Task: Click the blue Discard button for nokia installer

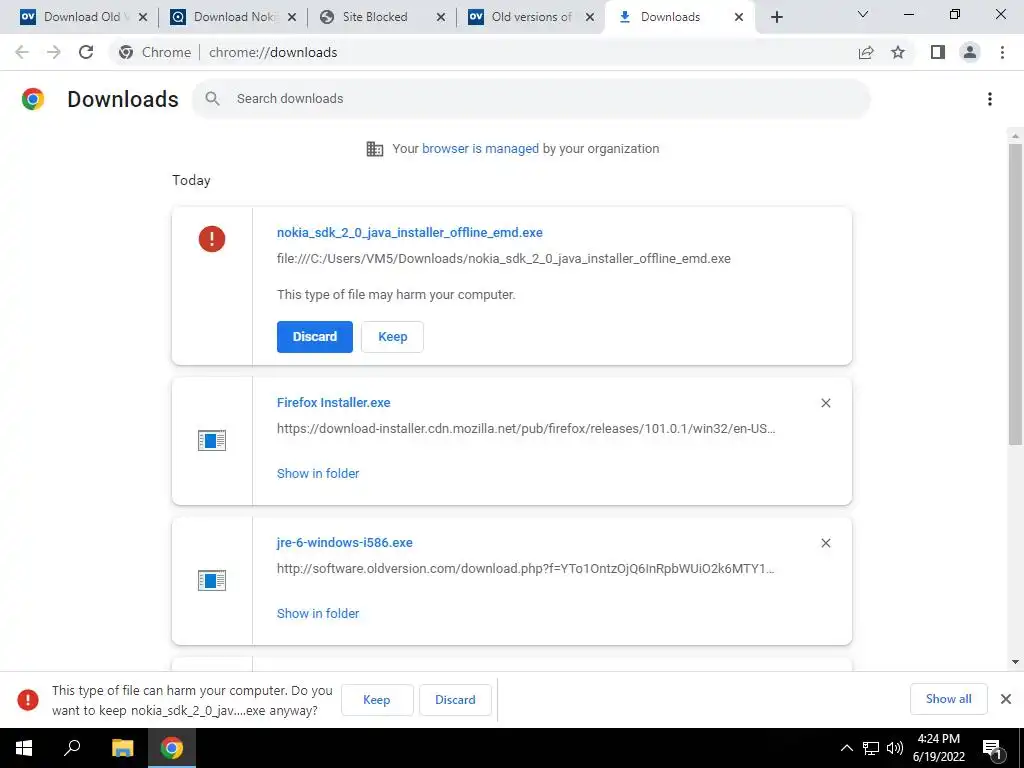Action: tap(315, 337)
